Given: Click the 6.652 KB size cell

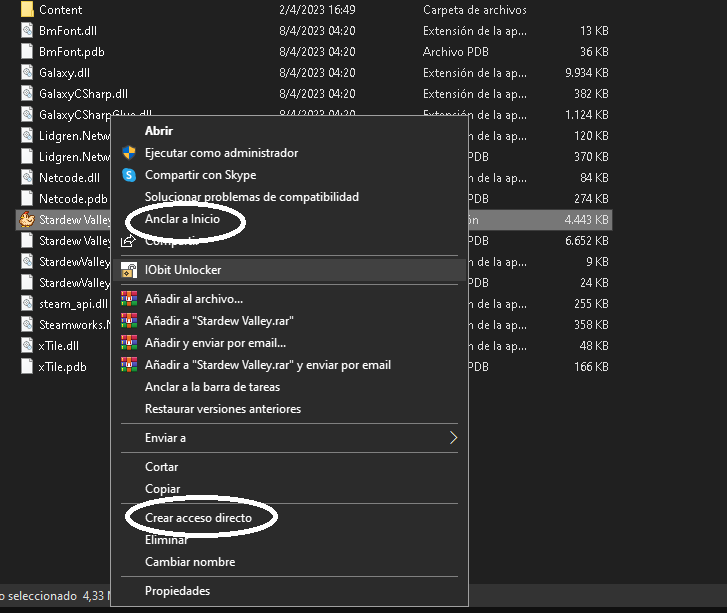Looking at the screenshot, I should pos(587,241).
